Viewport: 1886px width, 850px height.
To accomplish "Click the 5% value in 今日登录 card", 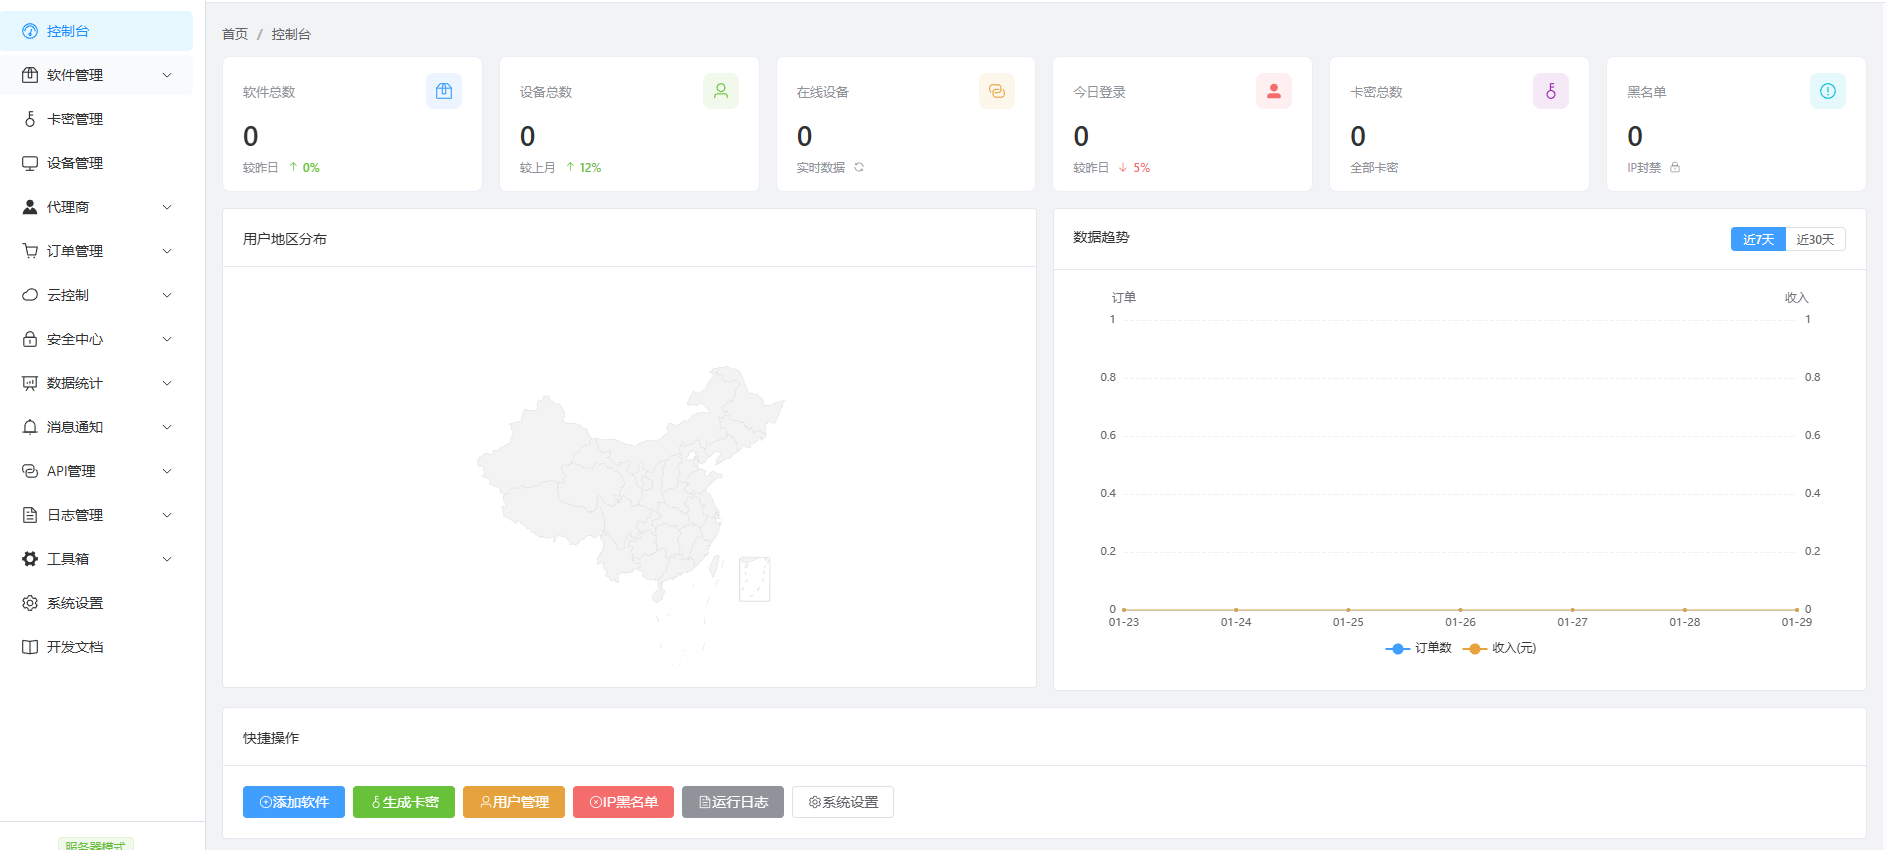I will coord(1142,168).
